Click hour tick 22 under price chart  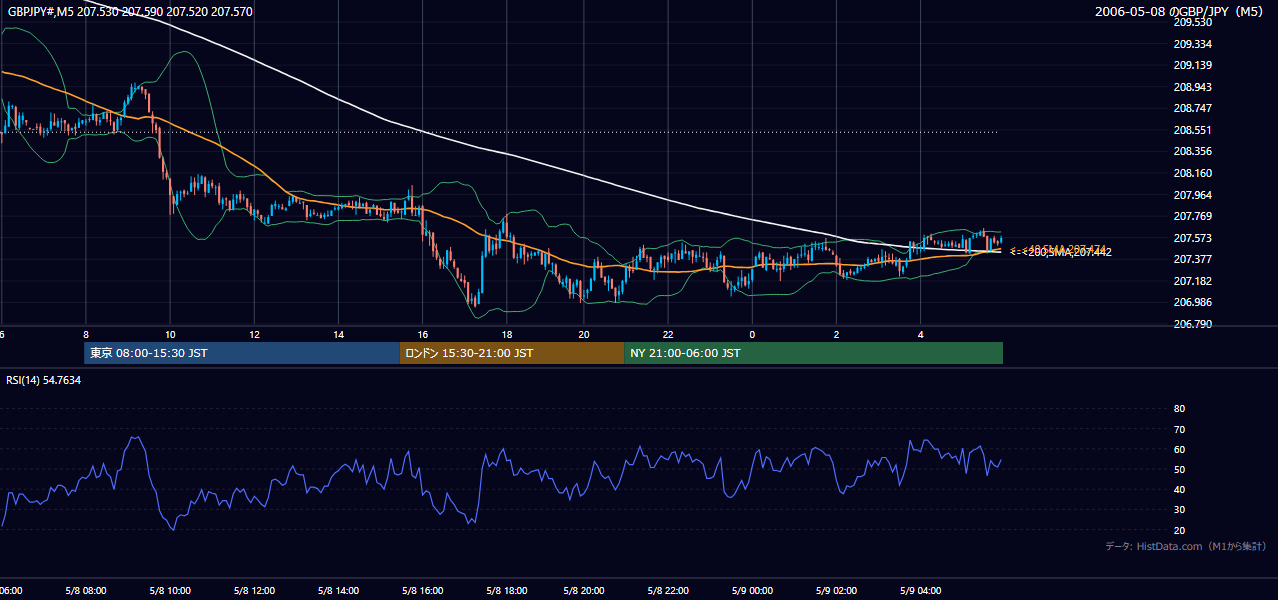coord(668,334)
